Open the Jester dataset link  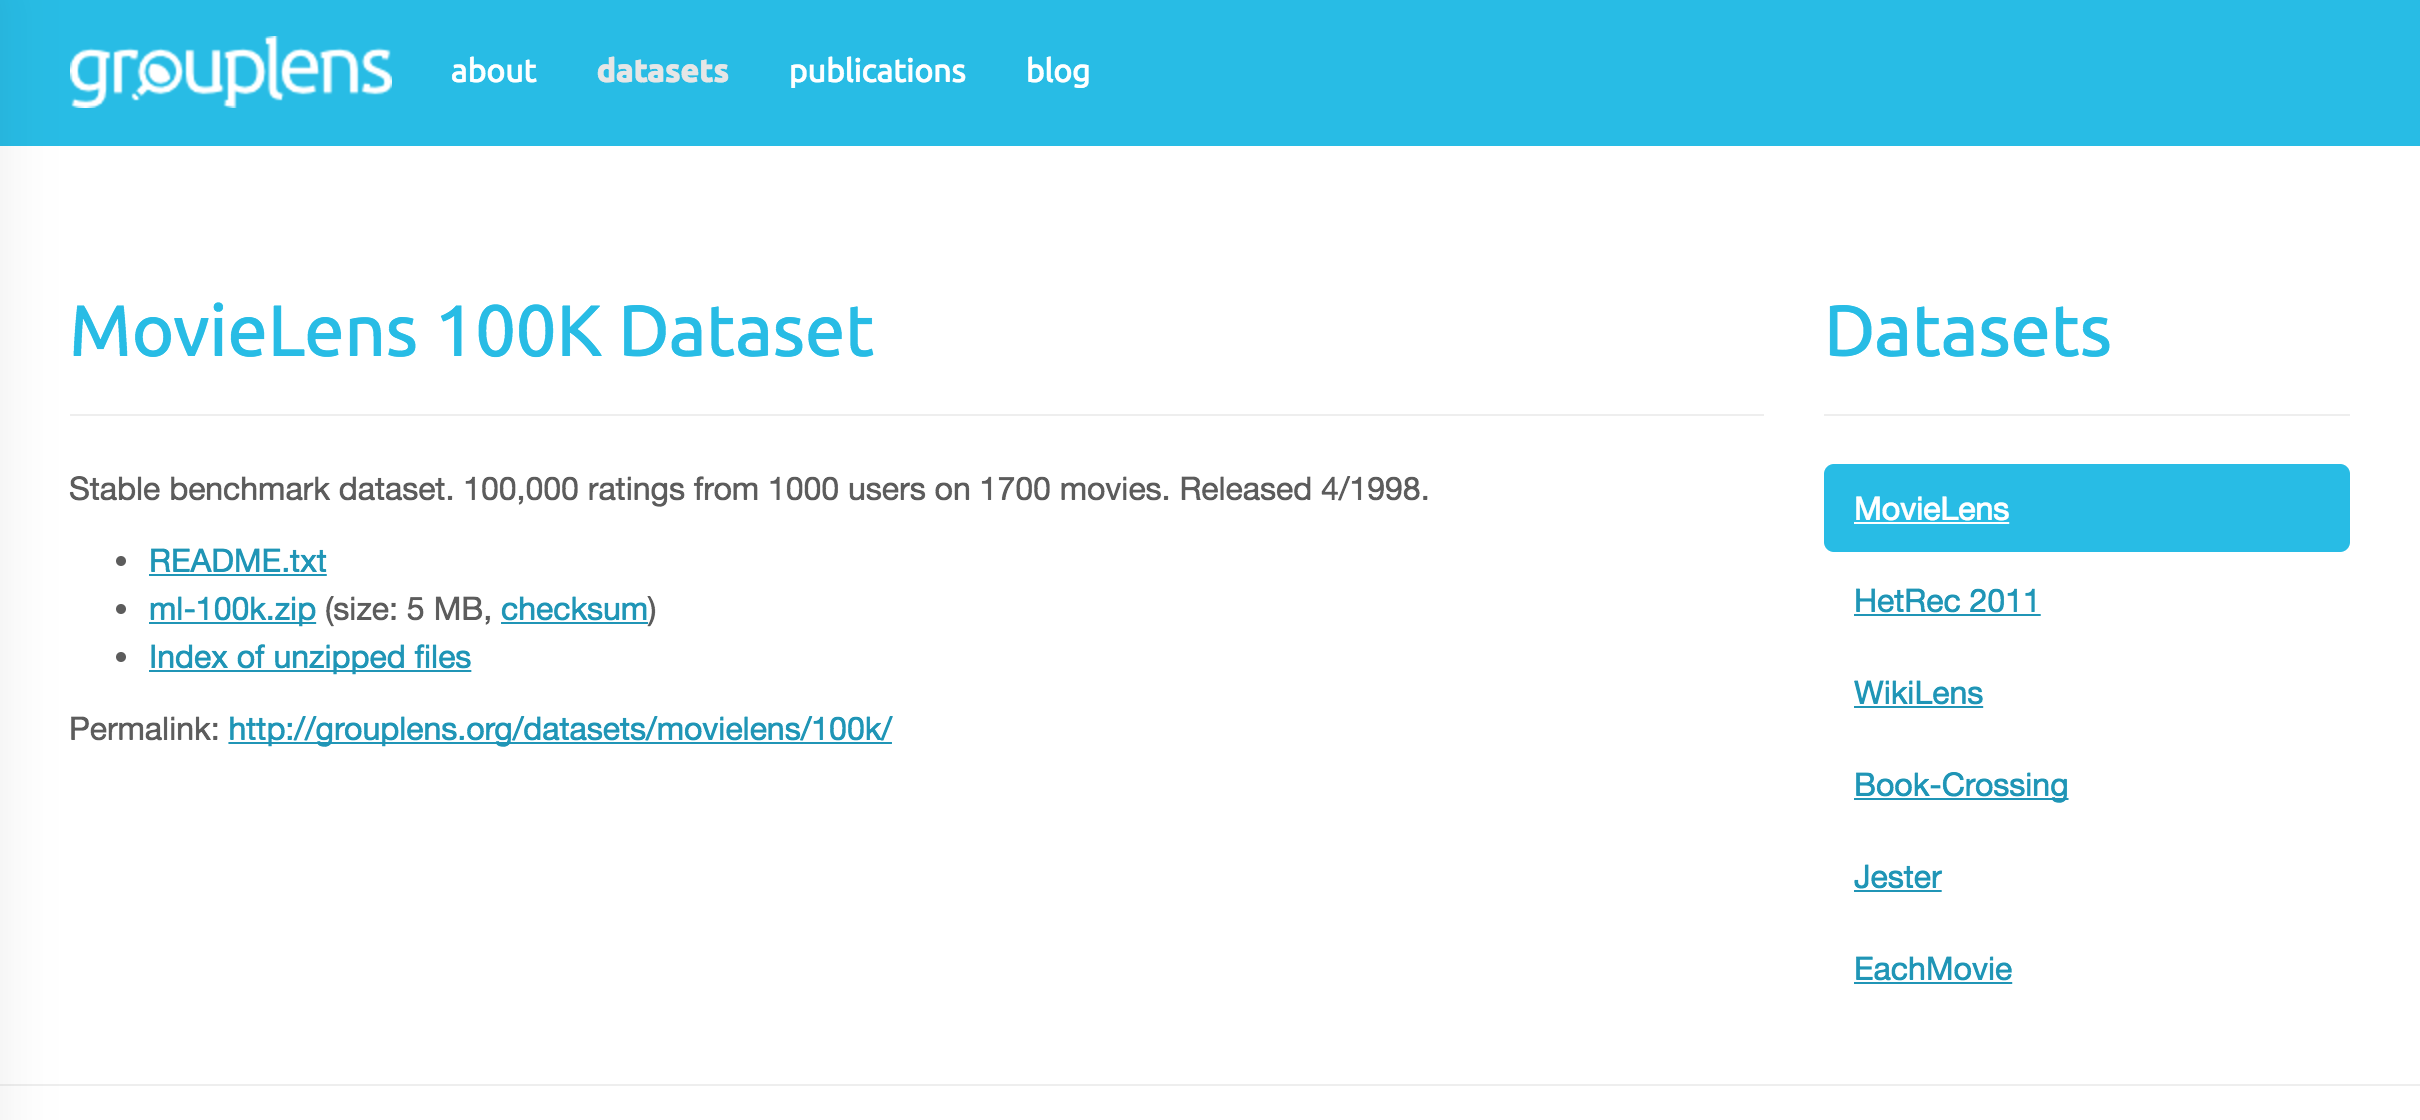(x=1897, y=877)
